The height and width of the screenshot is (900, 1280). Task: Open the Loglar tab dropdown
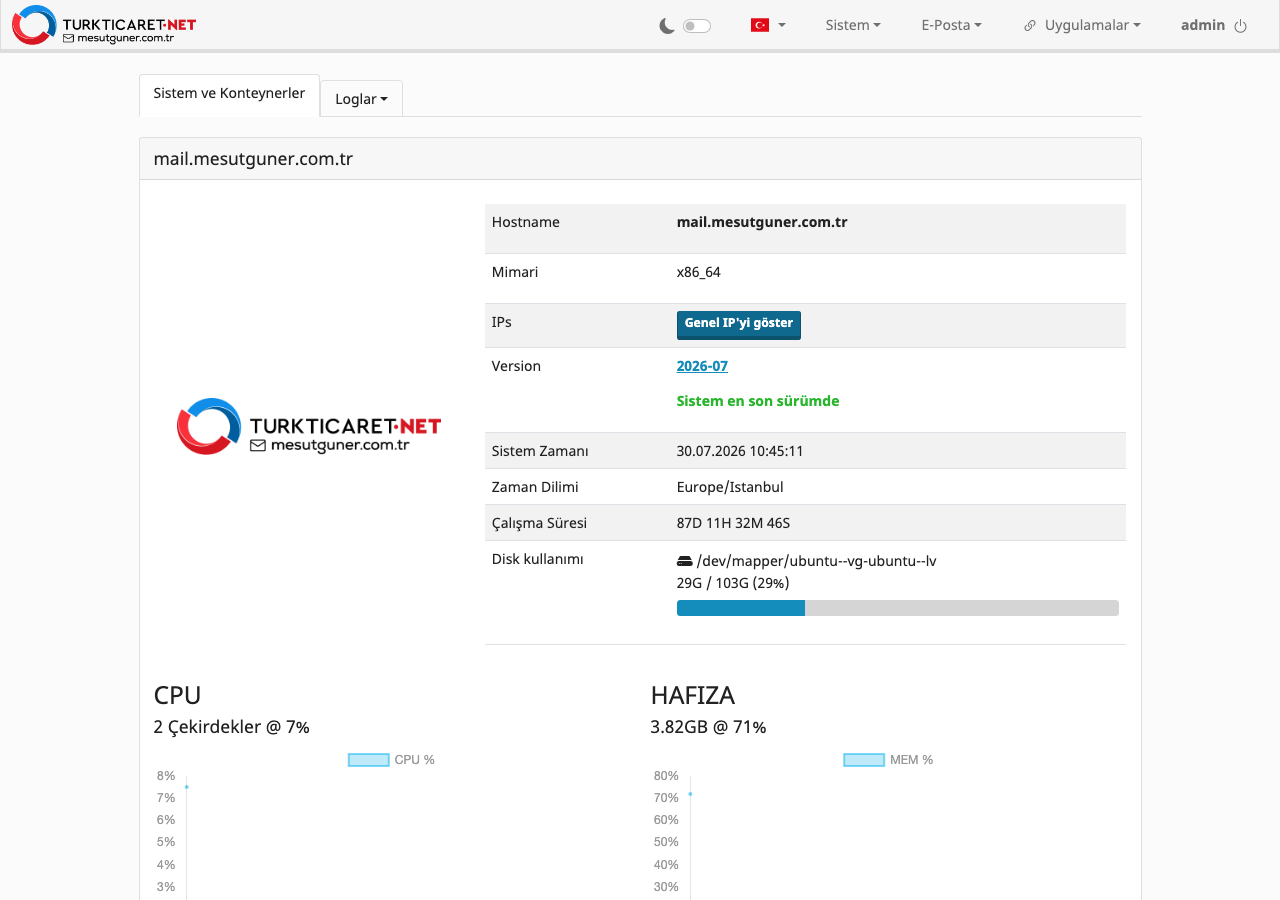tap(361, 99)
